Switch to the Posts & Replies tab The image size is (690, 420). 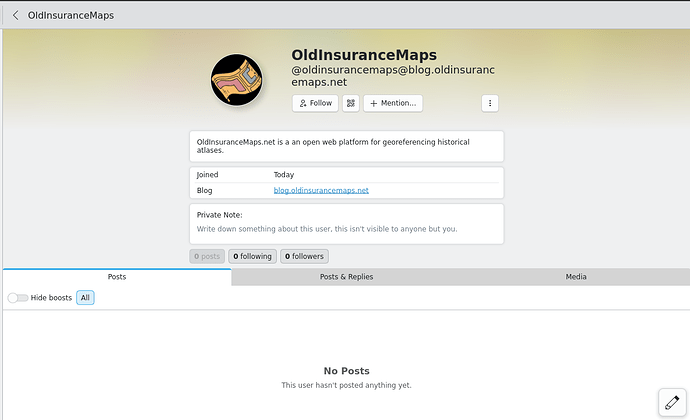pyautogui.click(x=346, y=277)
